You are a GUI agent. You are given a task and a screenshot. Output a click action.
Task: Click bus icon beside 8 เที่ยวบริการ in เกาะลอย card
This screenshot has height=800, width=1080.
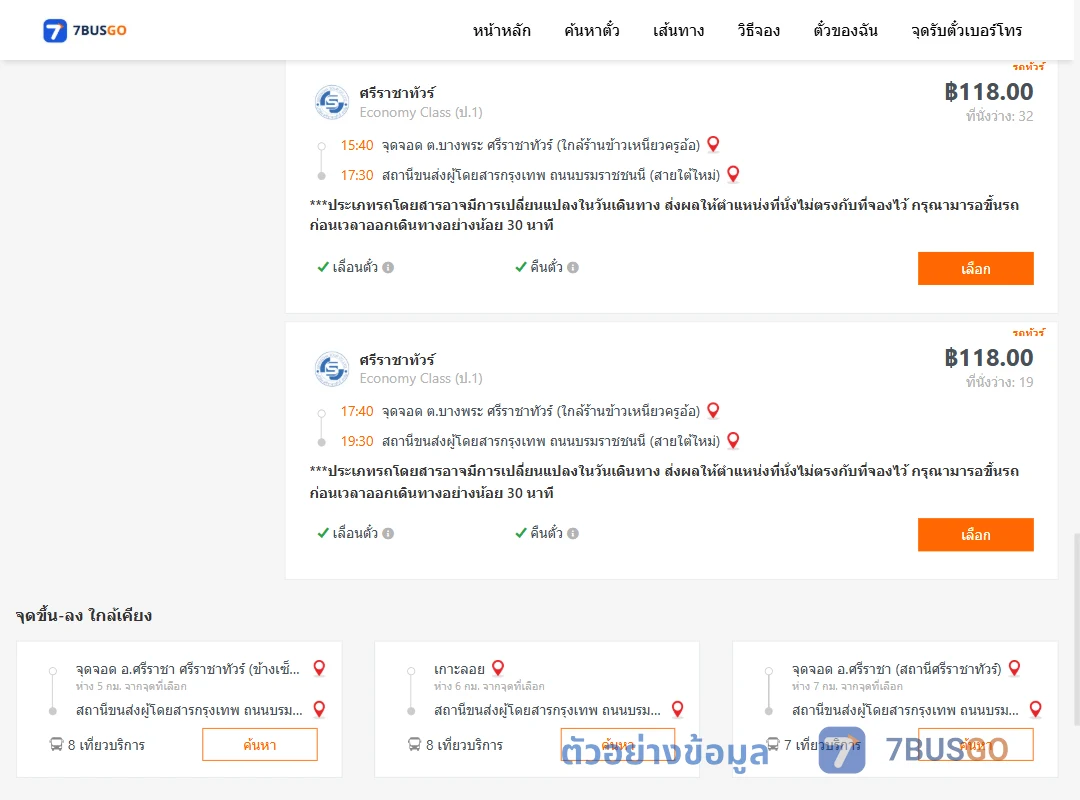tap(415, 744)
